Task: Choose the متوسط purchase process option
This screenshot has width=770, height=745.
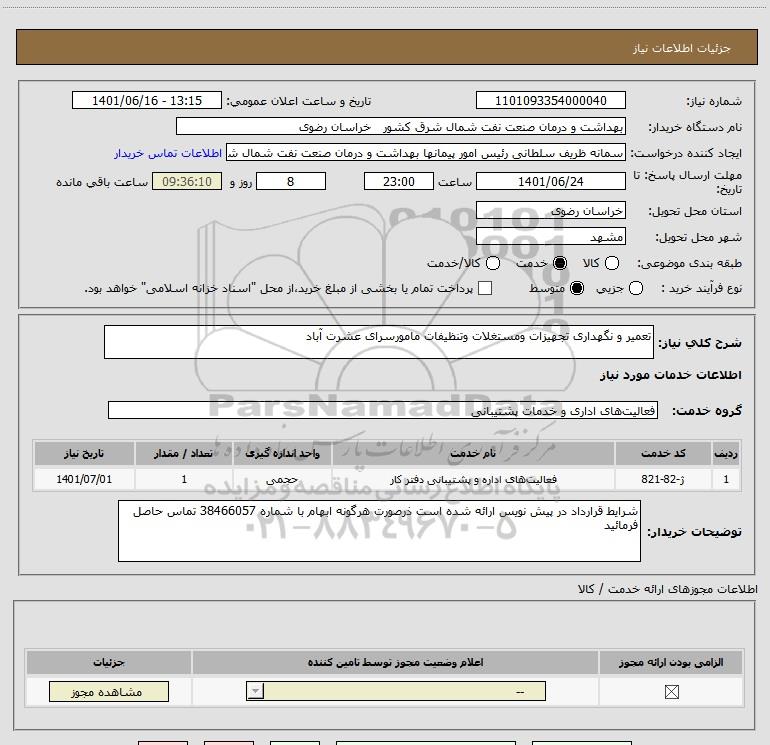Action: coord(577,288)
